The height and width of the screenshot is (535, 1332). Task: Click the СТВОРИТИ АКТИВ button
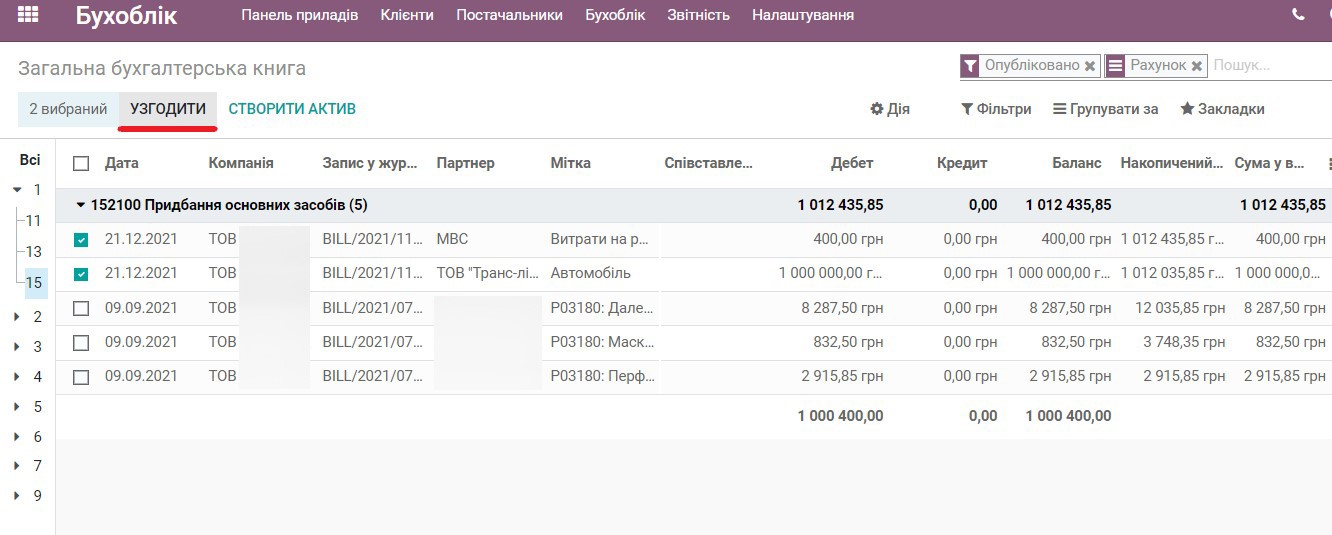tap(292, 109)
